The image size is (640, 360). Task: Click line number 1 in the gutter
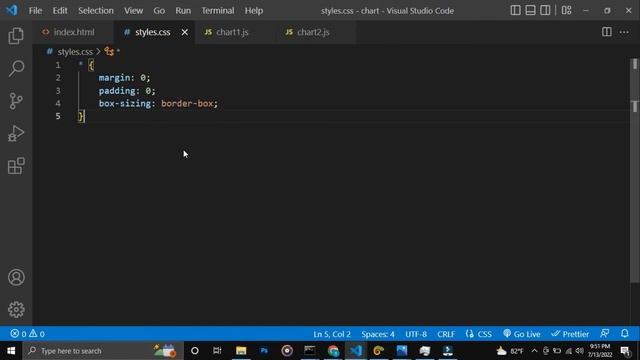pyautogui.click(x=58, y=65)
